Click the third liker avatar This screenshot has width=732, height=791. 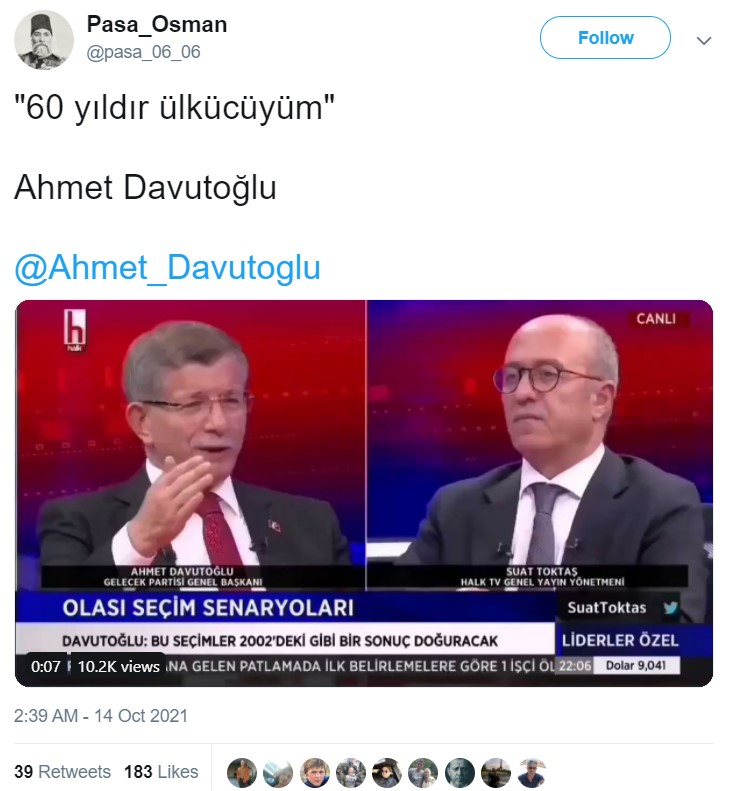315,773
